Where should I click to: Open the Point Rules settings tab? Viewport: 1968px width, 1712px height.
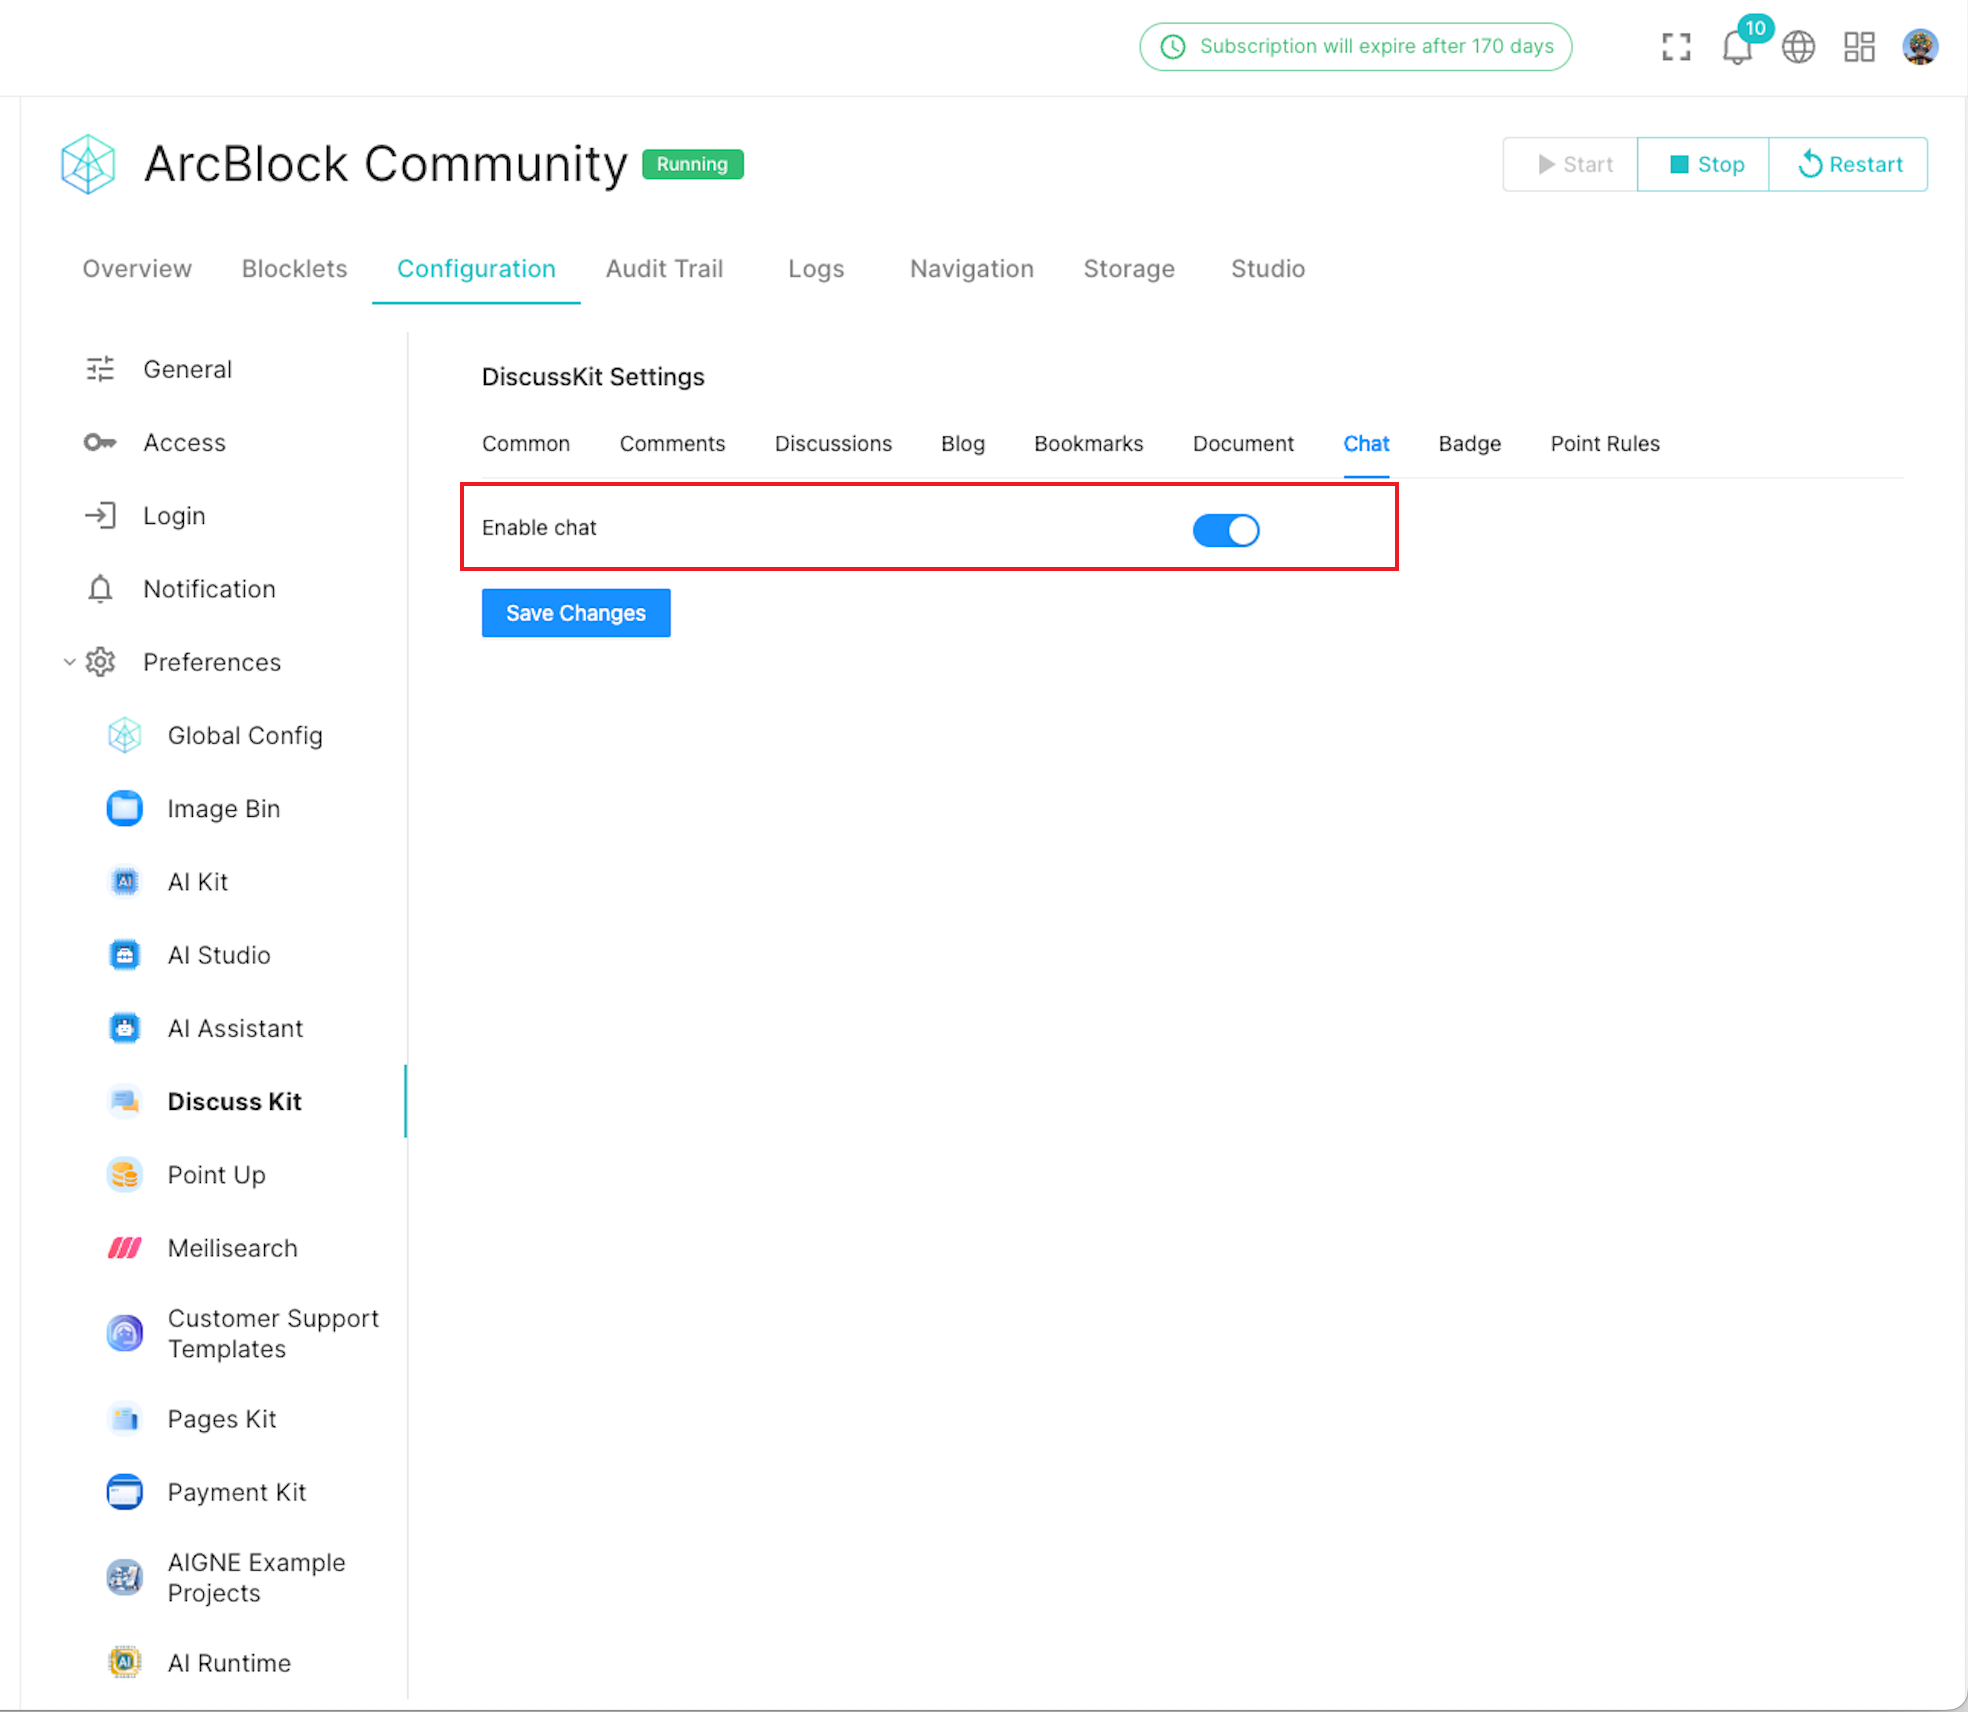click(1604, 444)
